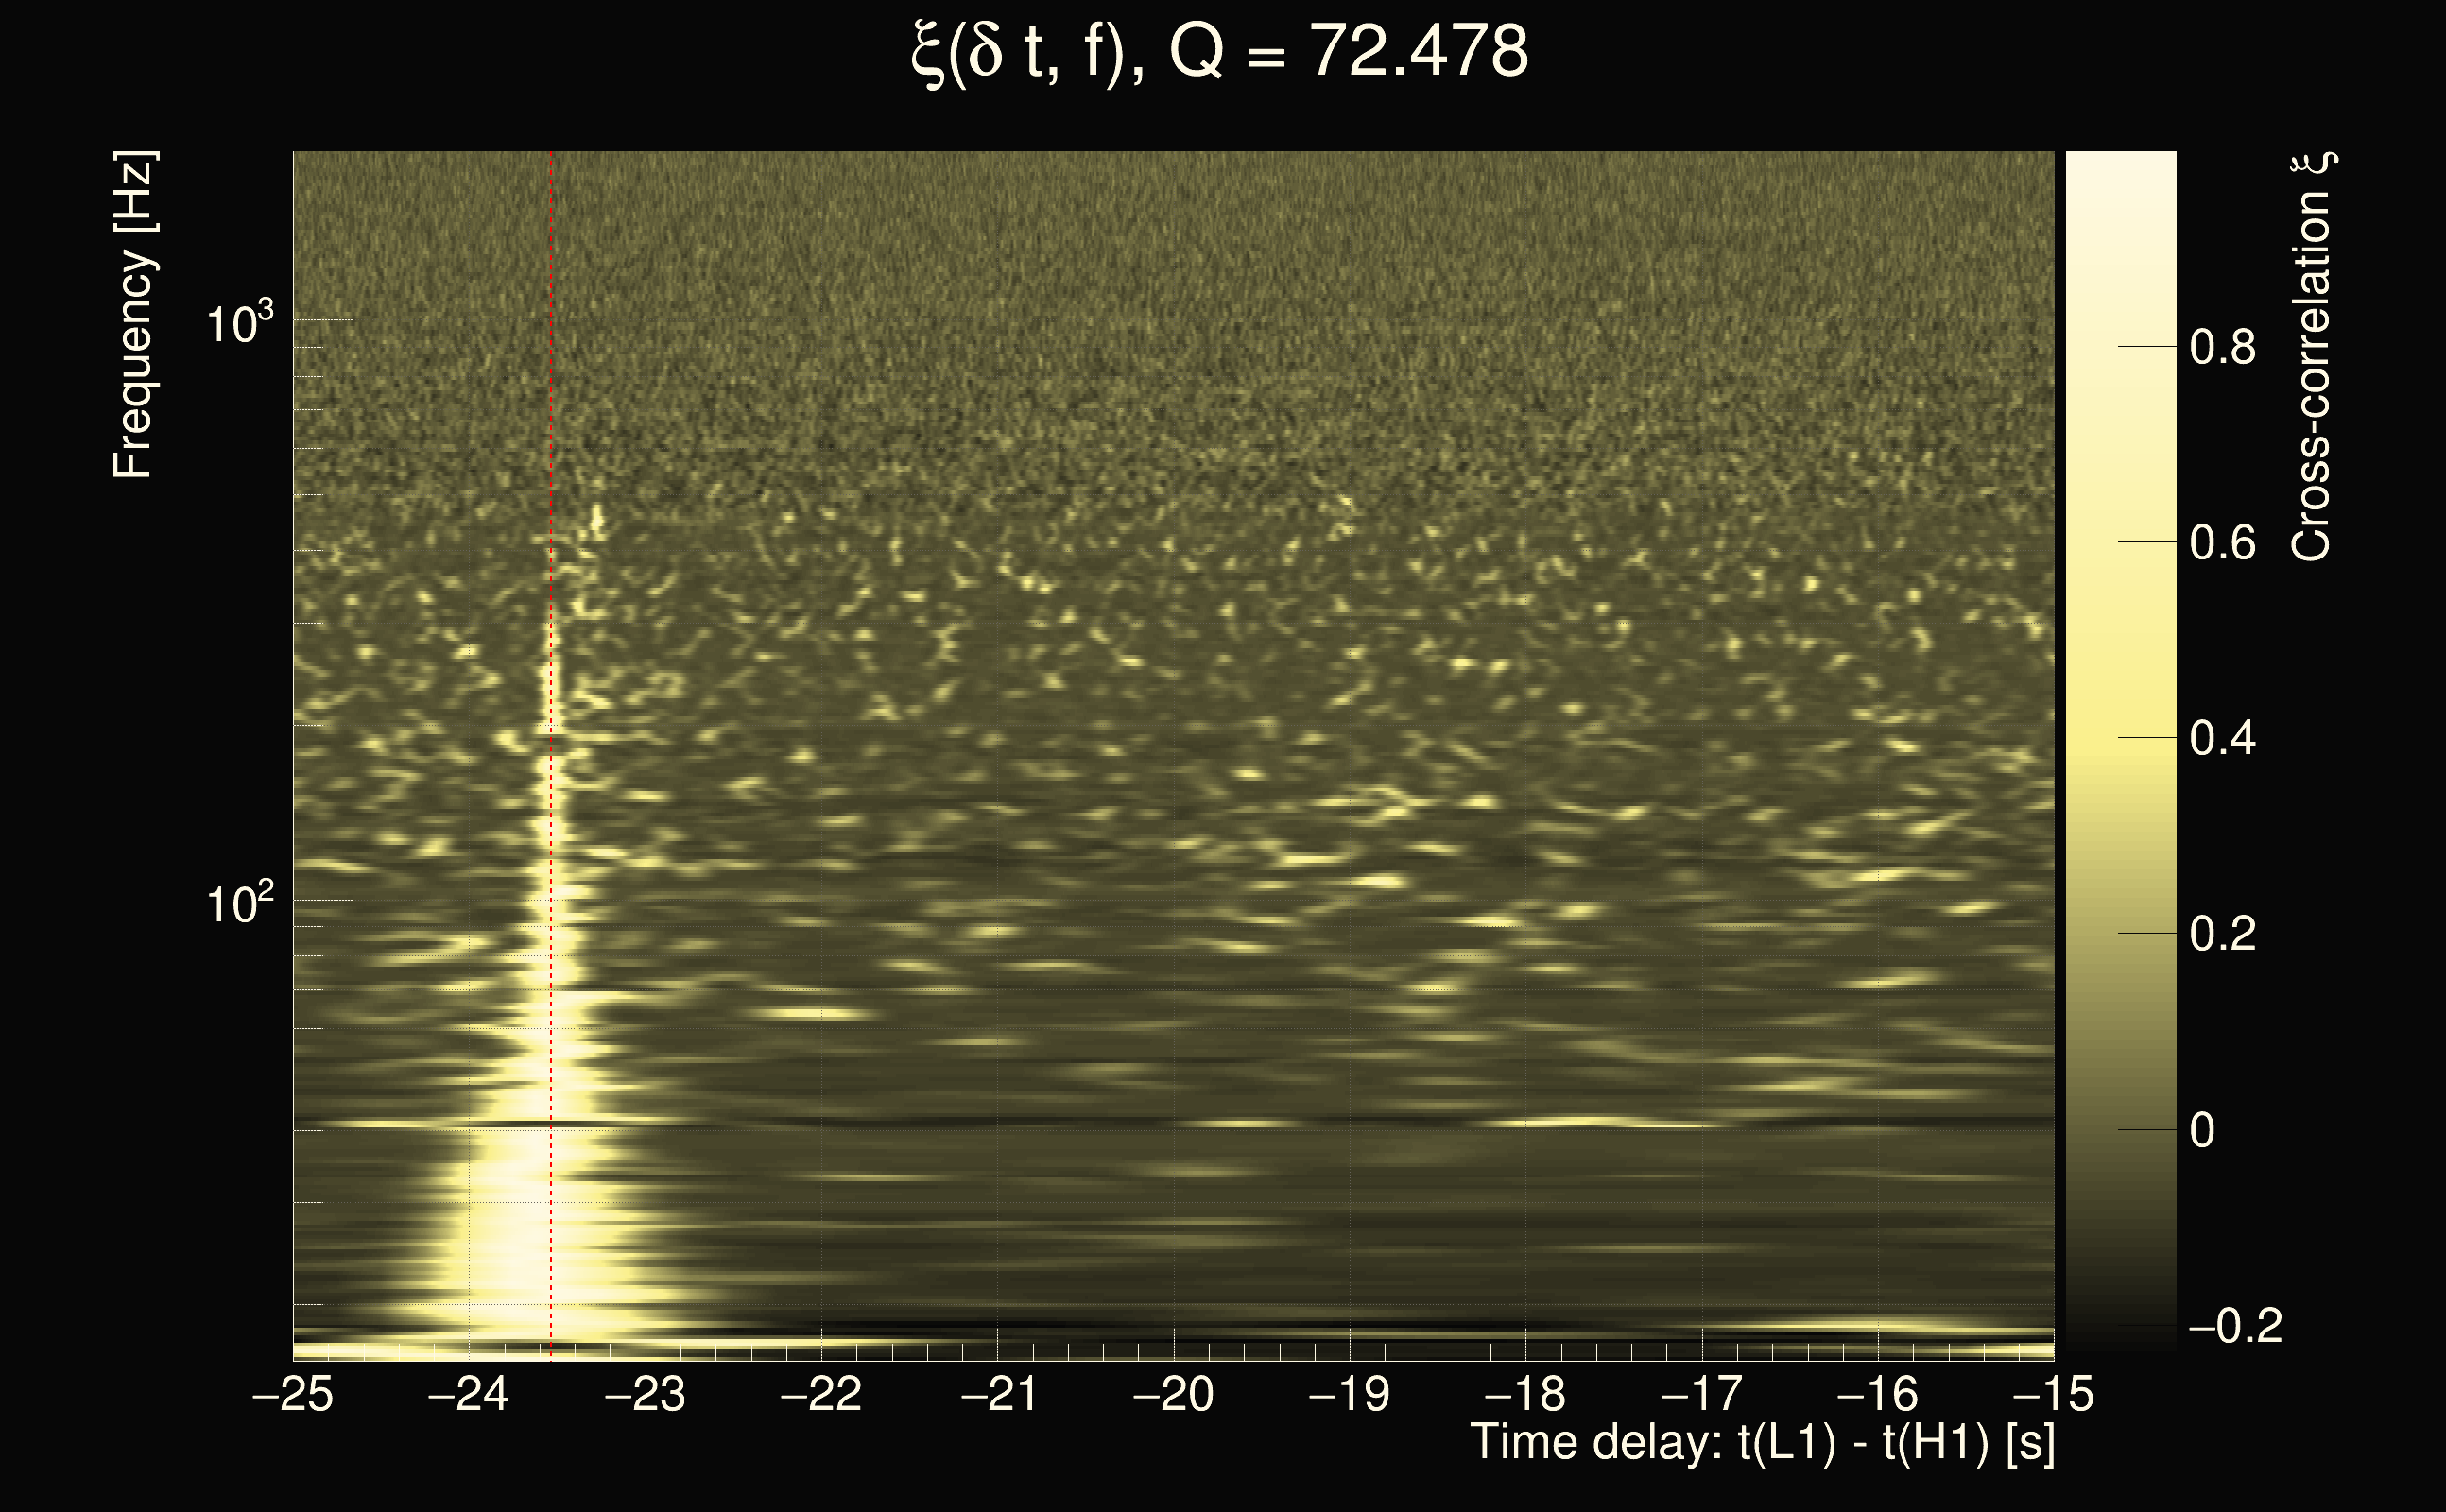Click the plot title showing Q = 72.478
This screenshot has width=2446, height=1512.
1220,52
